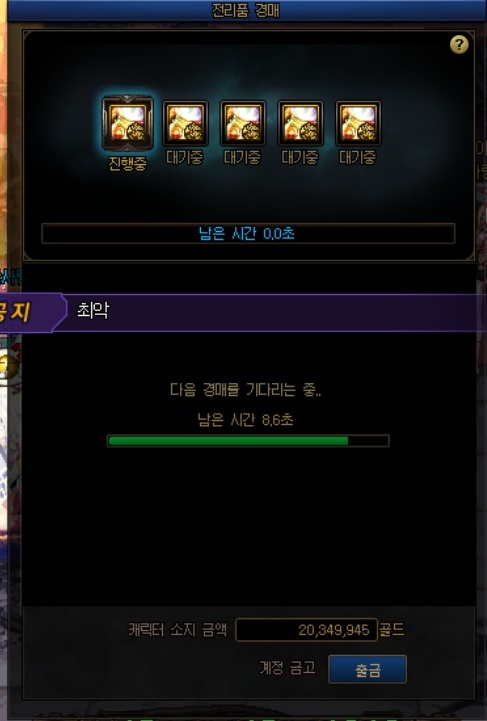Select the first 대기중 auction item
Screen dimensions: 487x721
(185, 123)
